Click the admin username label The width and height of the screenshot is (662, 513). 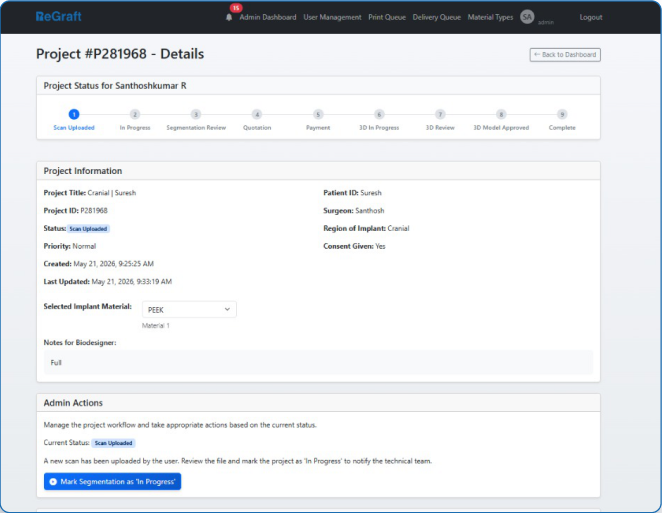545,22
